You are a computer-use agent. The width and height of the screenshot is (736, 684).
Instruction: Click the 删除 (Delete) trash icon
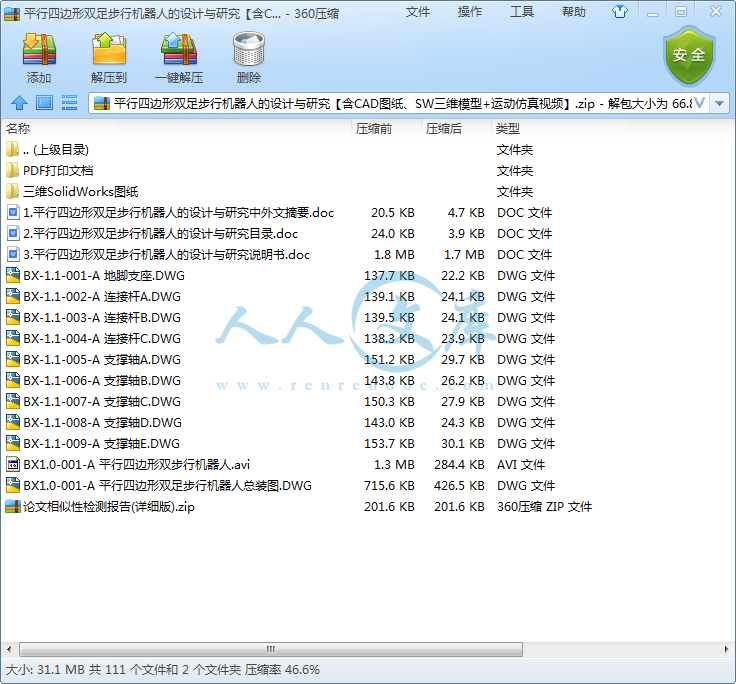(249, 49)
